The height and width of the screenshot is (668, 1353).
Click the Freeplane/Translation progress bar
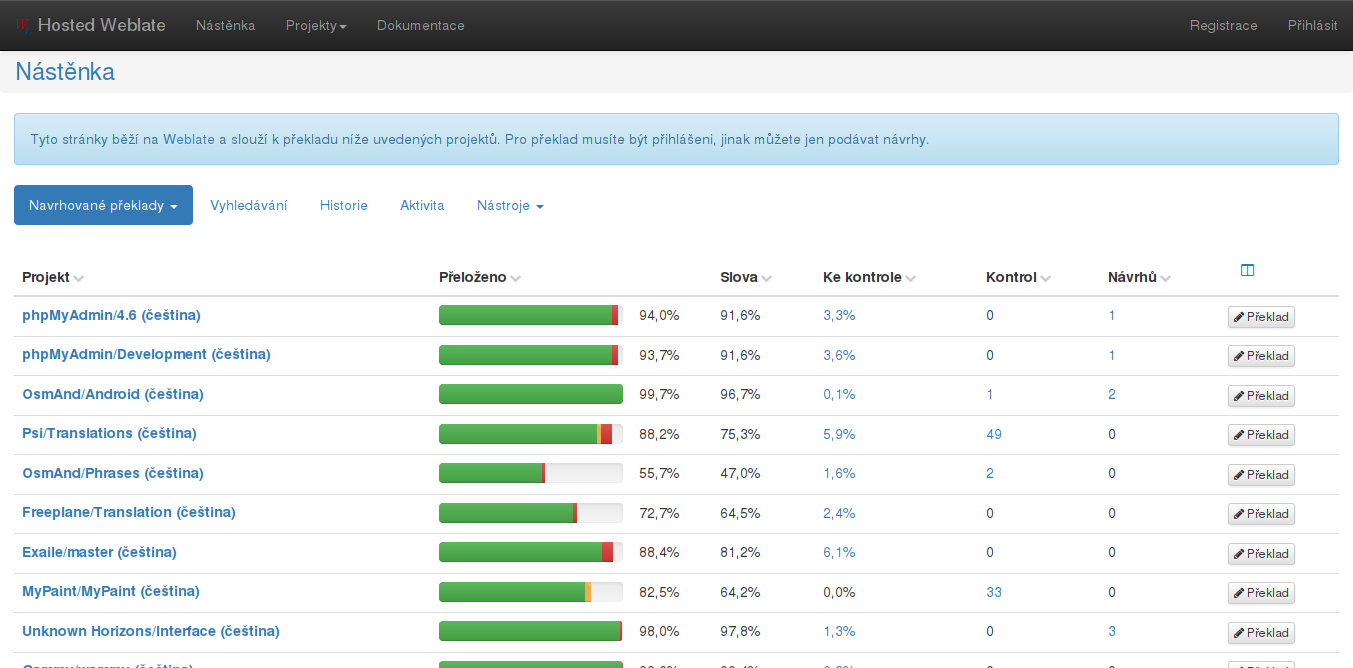(x=531, y=512)
